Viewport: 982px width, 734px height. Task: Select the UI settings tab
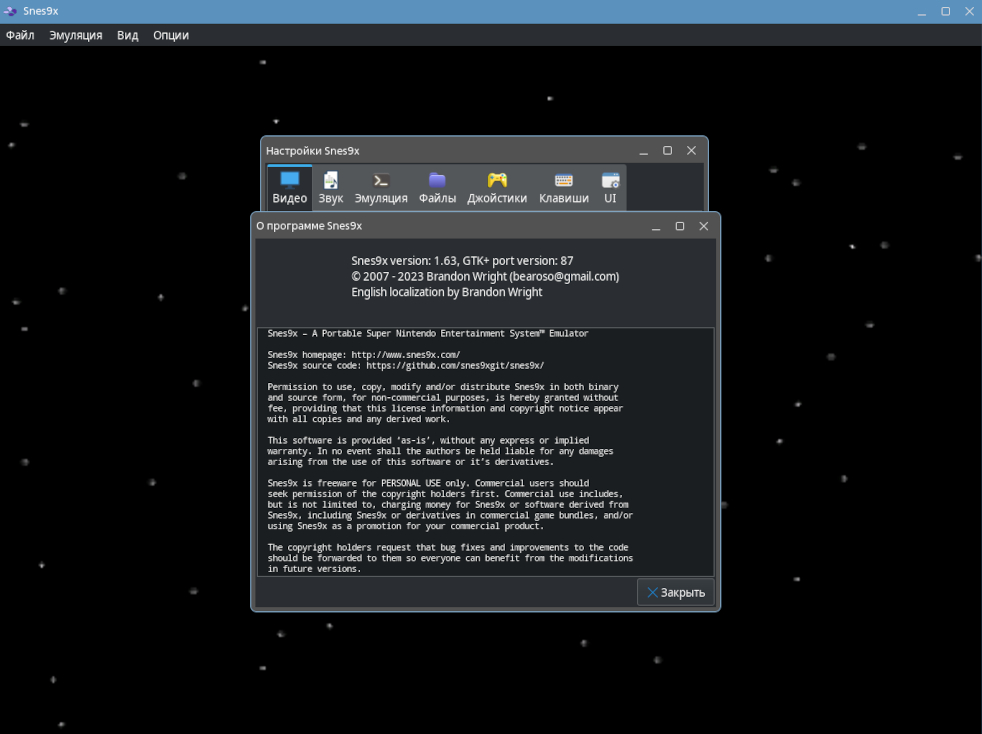610,188
